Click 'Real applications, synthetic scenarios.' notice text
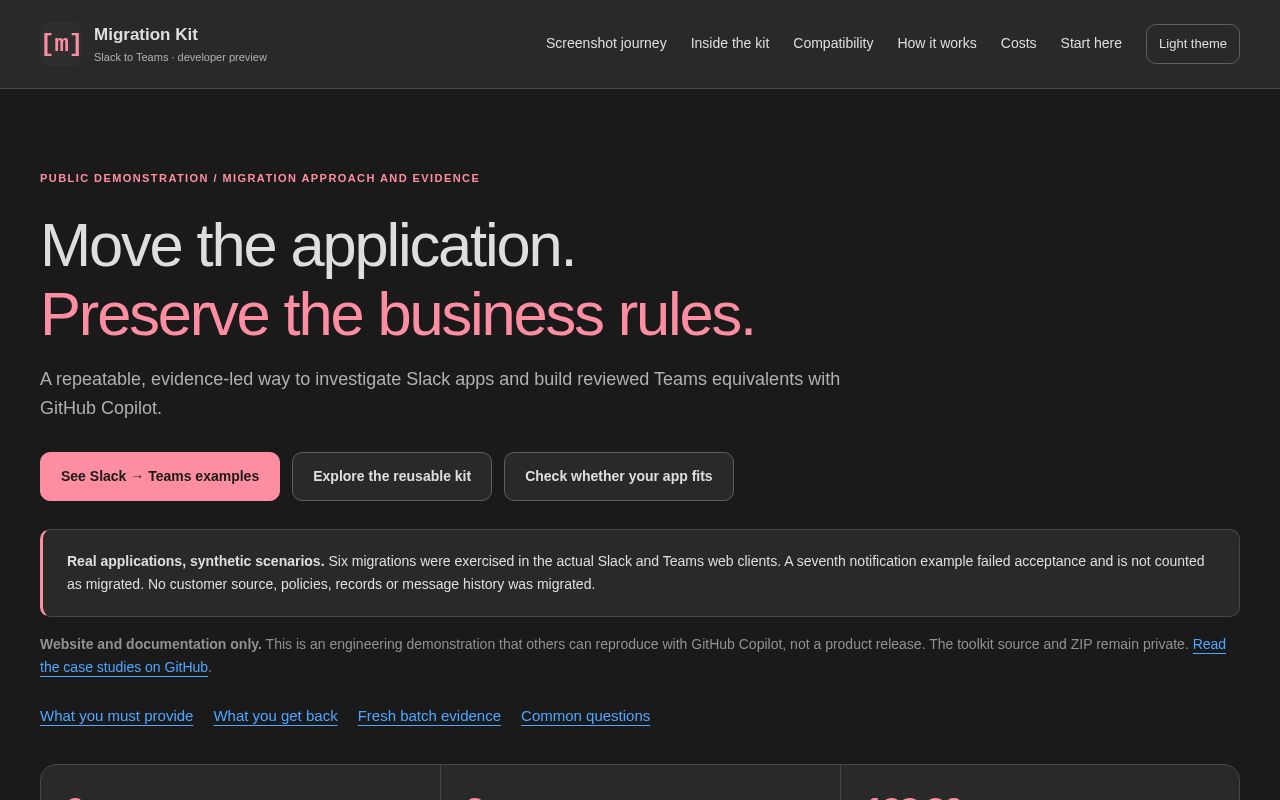 pyautogui.click(x=196, y=561)
